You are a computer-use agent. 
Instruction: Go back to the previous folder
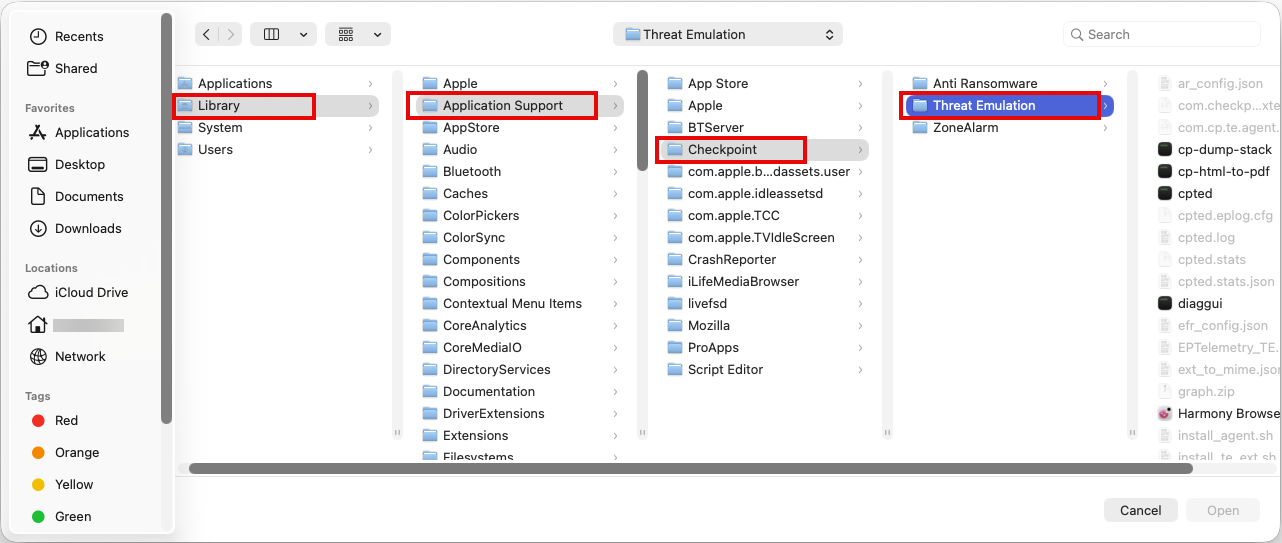206,34
